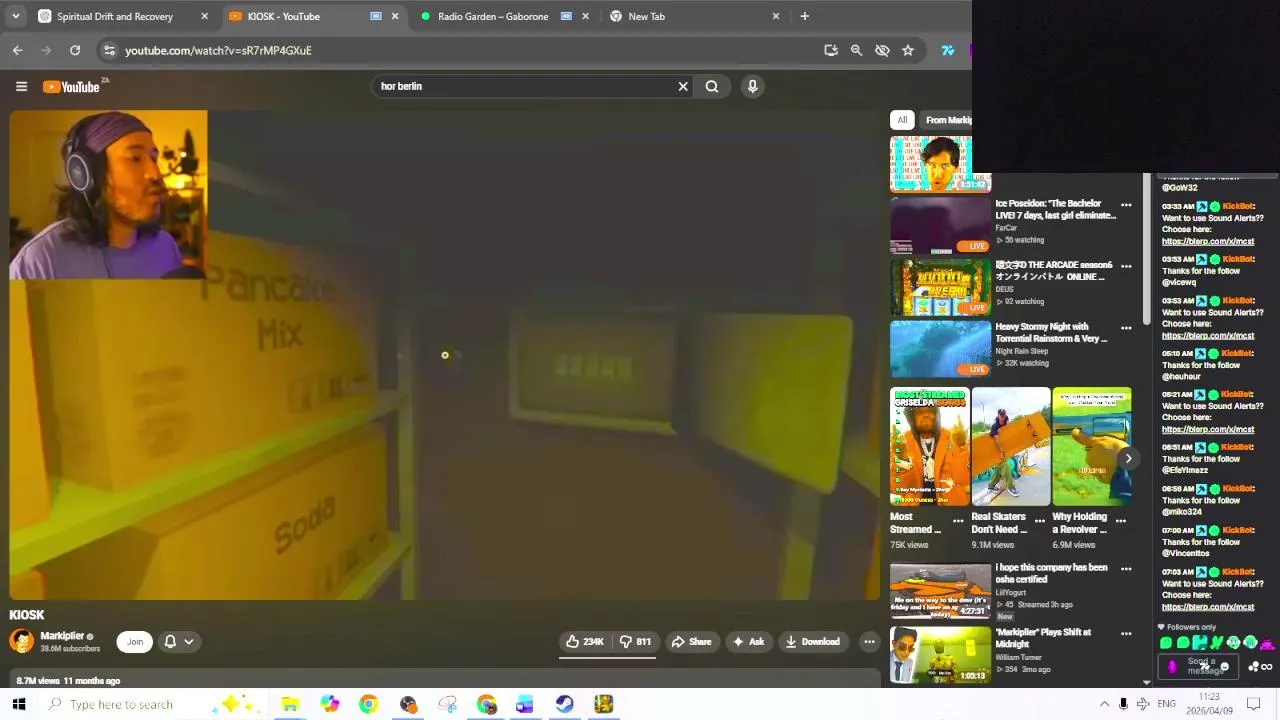Open the Heavy Stormy Night thumbnail
Screen dimensions: 1280x720
pyautogui.click(x=940, y=348)
